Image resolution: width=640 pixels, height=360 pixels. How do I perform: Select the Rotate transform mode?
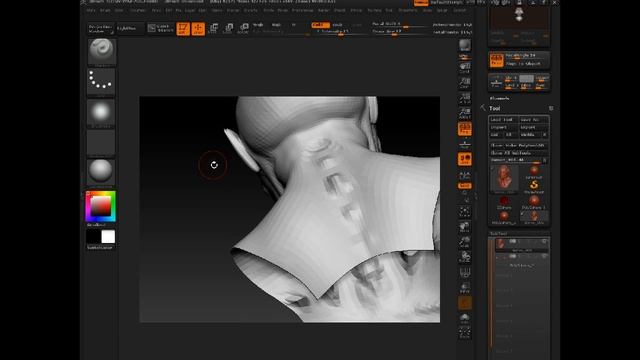(243, 28)
